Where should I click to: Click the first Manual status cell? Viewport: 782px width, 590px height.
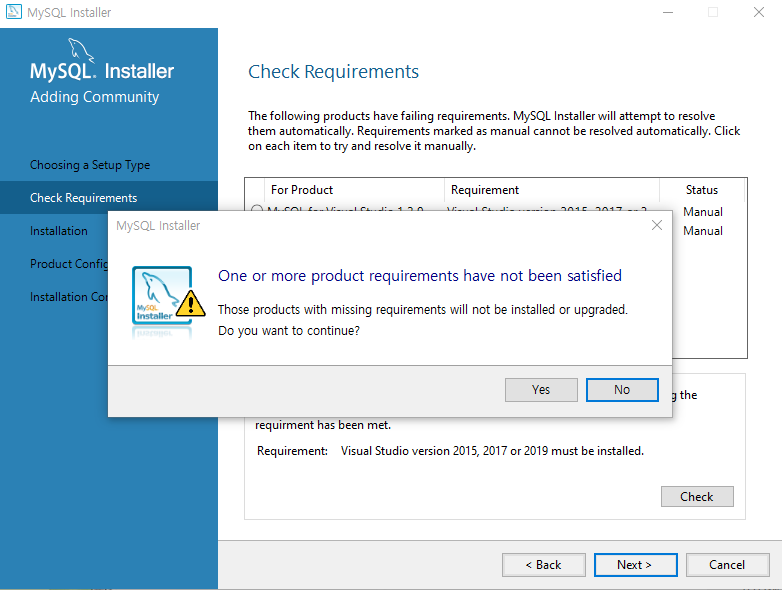coord(703,212)
